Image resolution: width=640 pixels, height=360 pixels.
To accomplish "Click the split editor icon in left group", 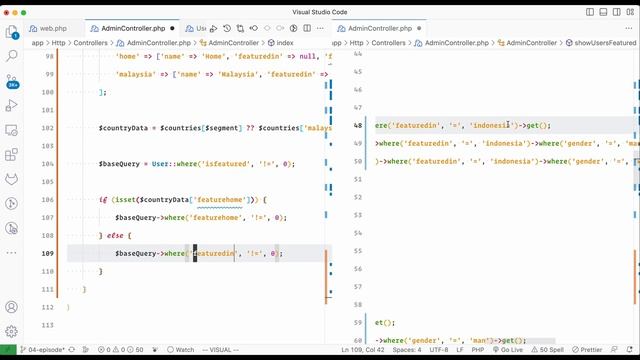I will click(307, 28).
